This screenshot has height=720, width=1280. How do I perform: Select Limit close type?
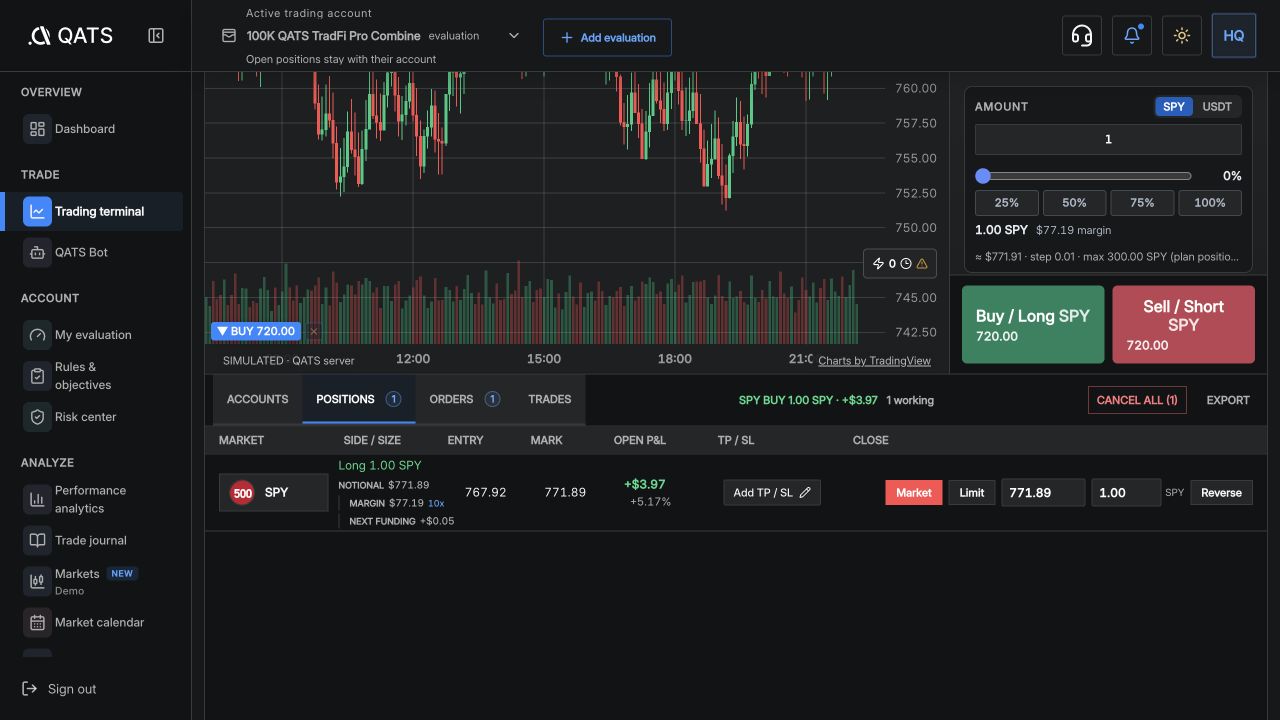pos(972,492)
